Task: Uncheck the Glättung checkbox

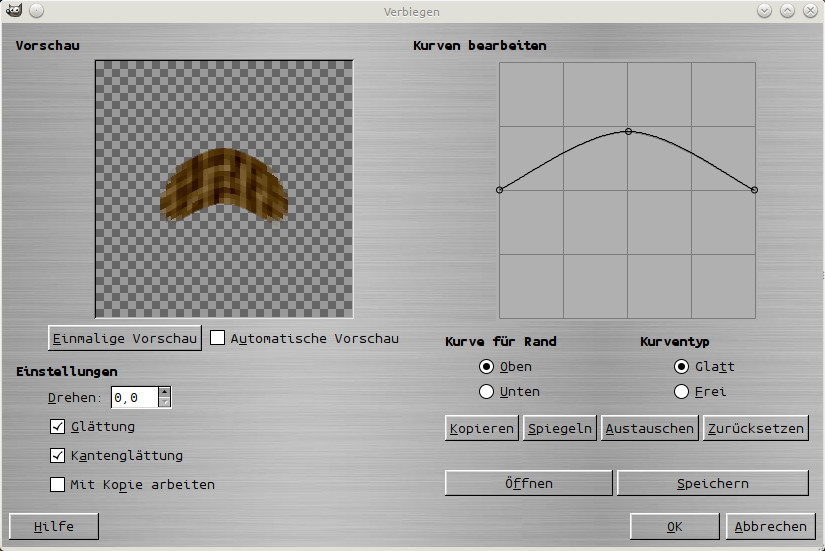Action: [58, 427]
